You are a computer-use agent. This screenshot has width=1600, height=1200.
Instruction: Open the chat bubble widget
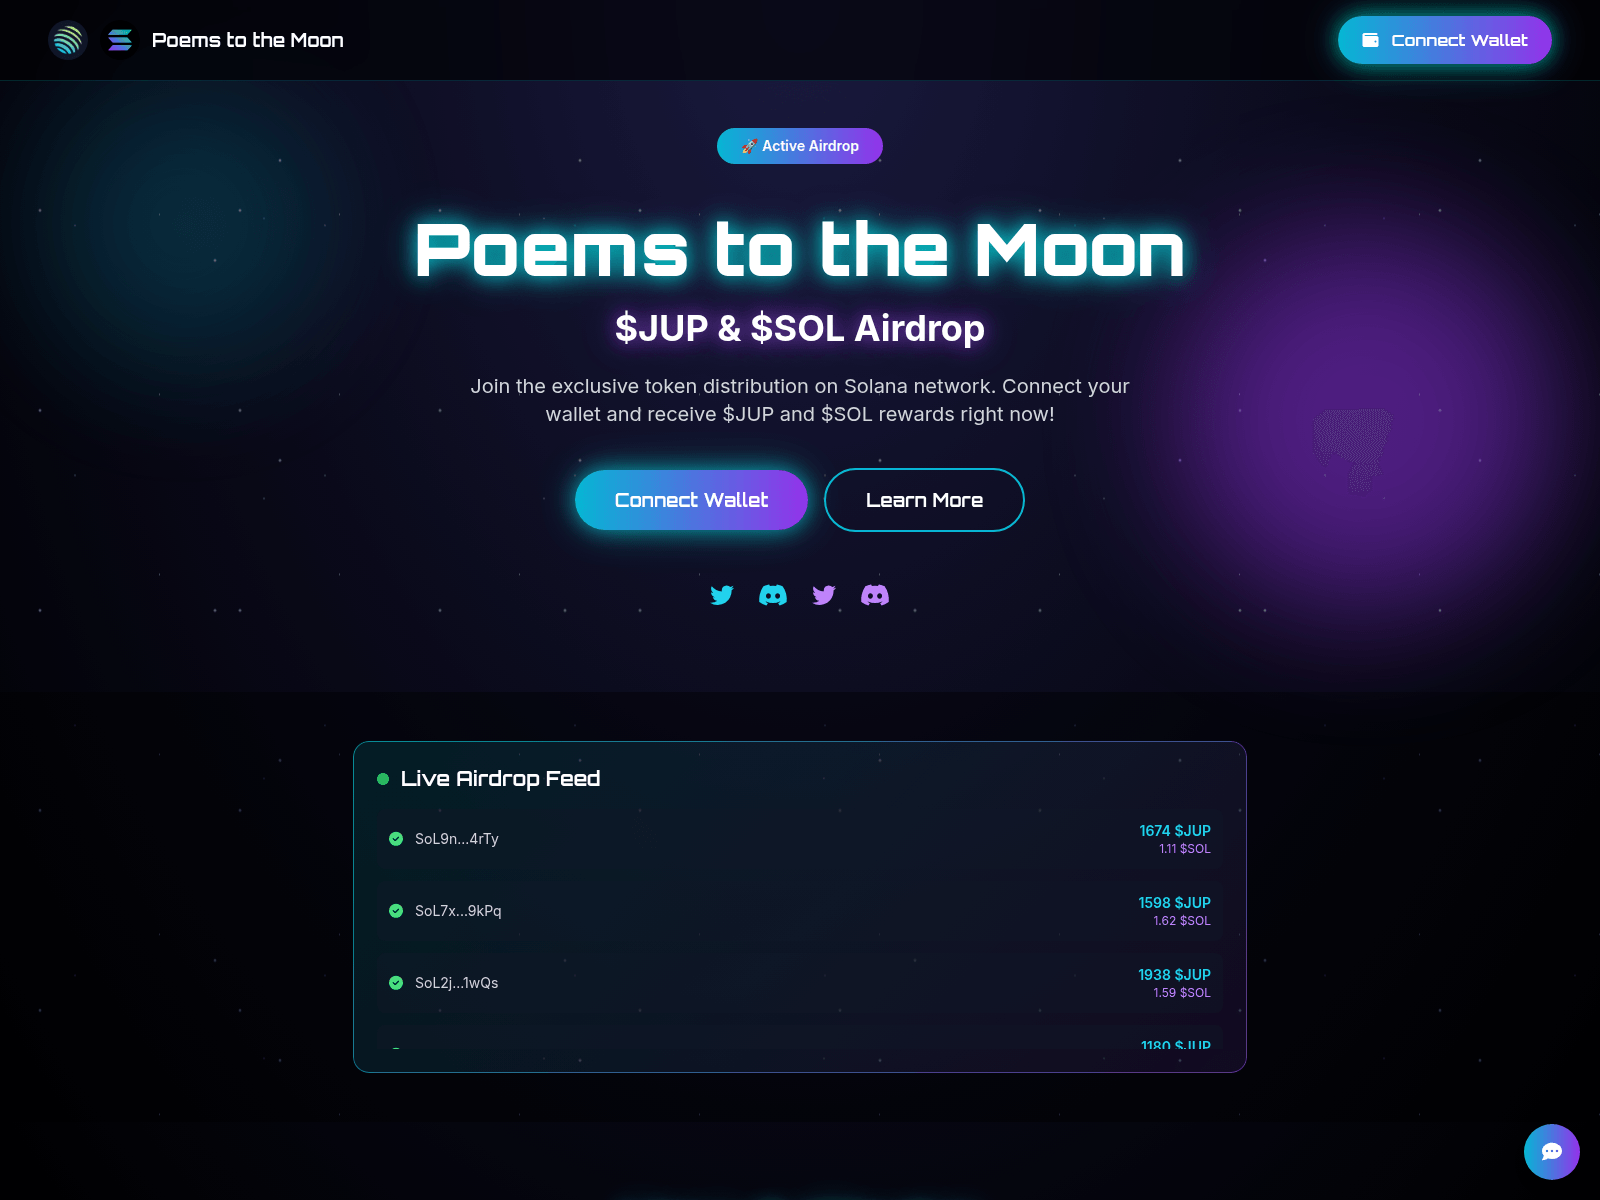[x=1551, y=1151]
